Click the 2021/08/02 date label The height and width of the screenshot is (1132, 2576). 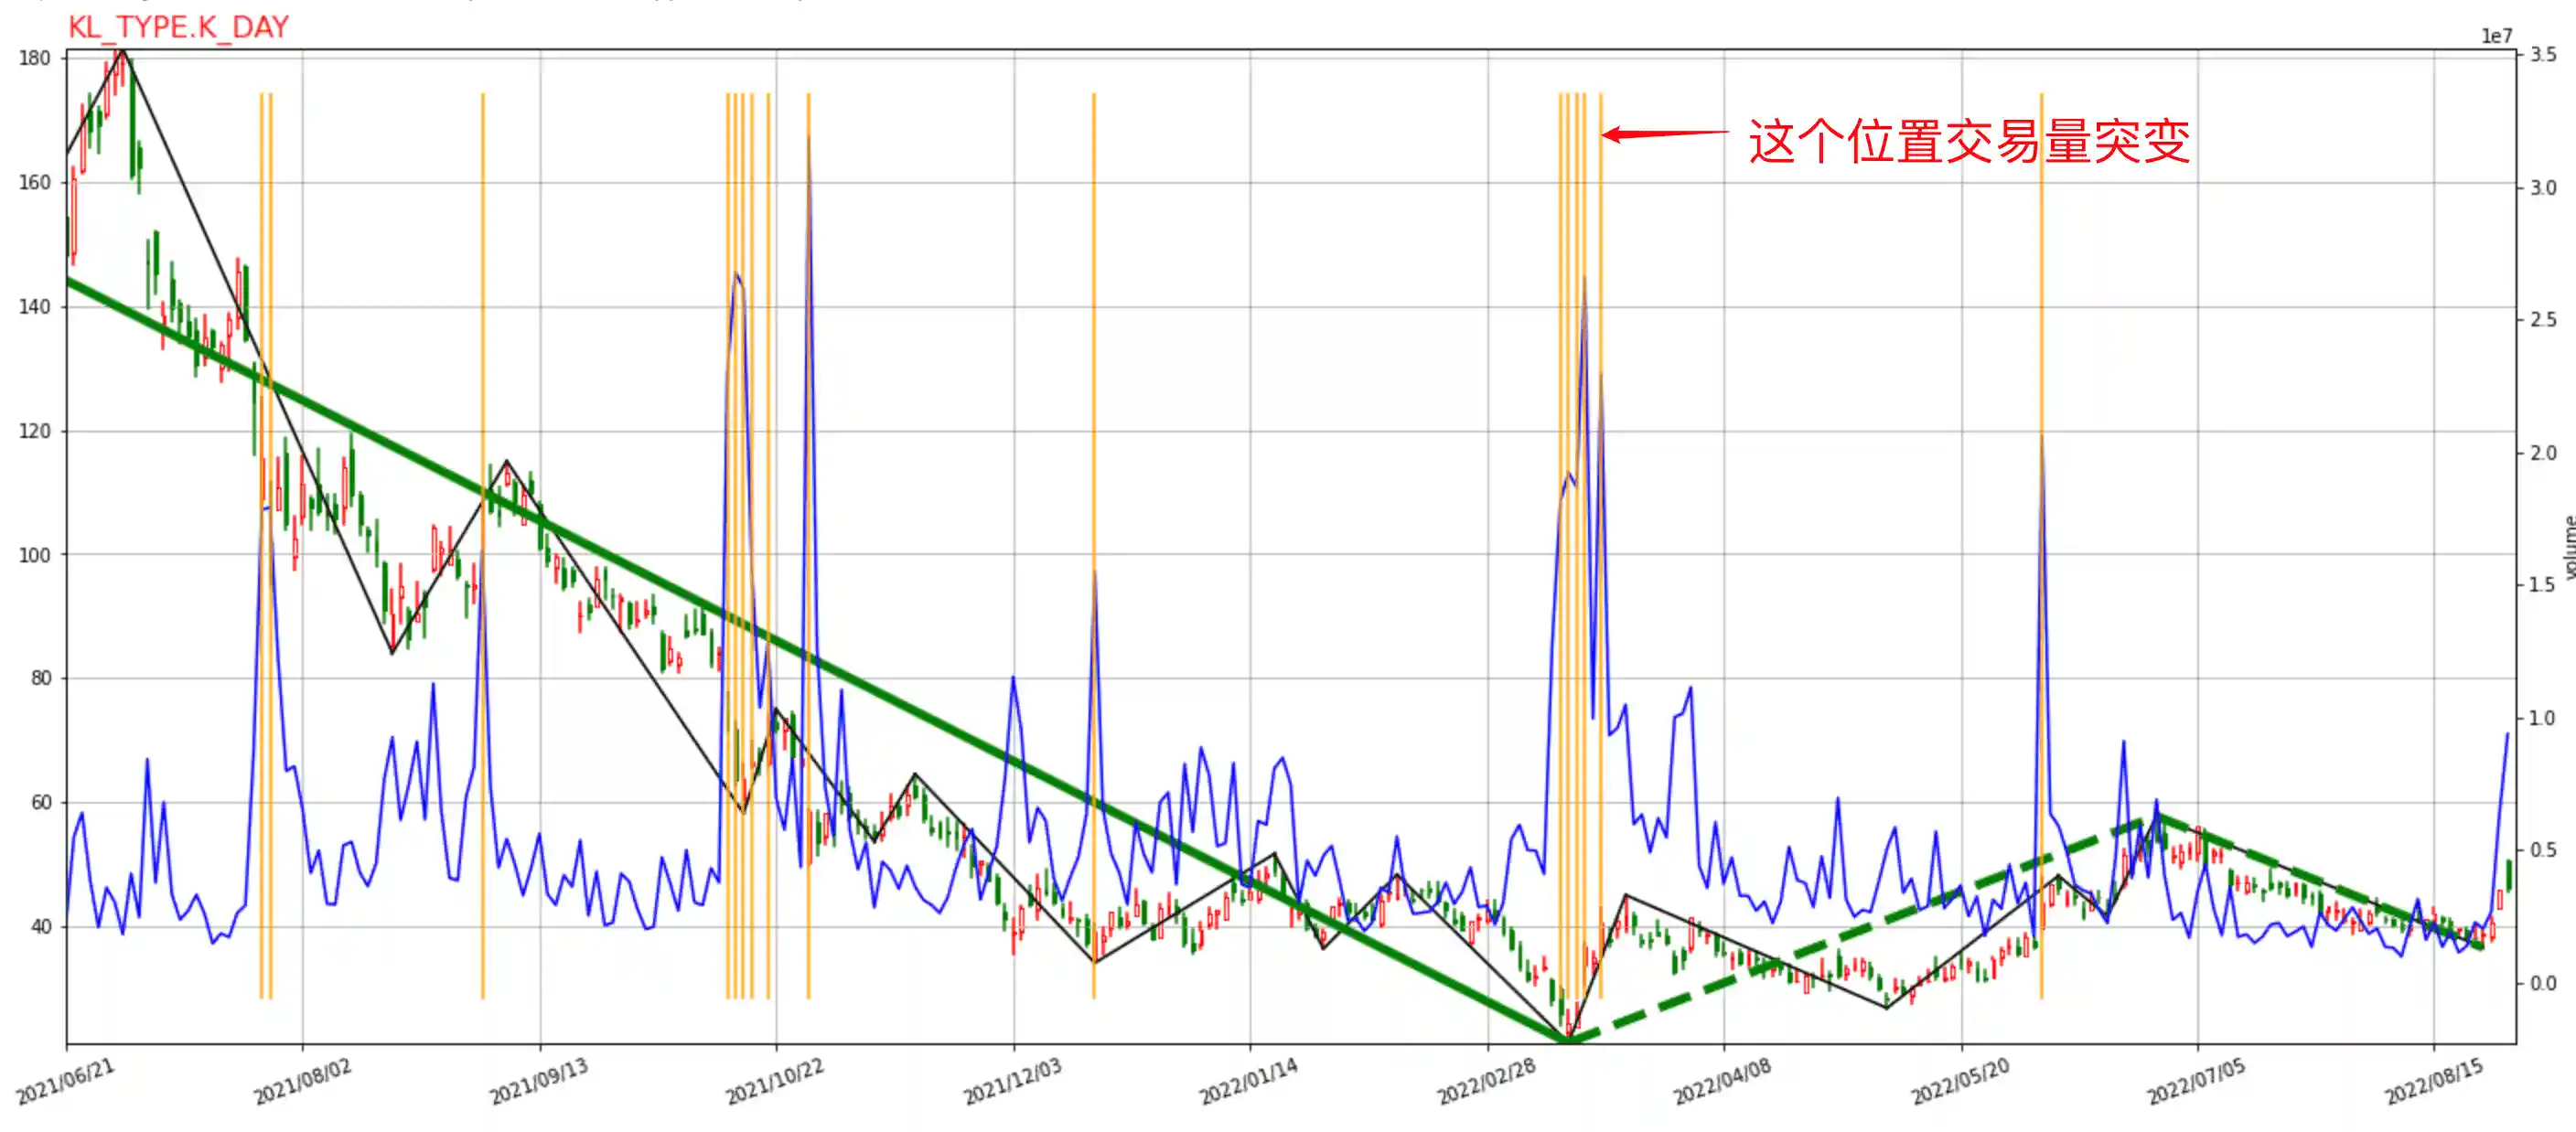tap(302, 1082)
